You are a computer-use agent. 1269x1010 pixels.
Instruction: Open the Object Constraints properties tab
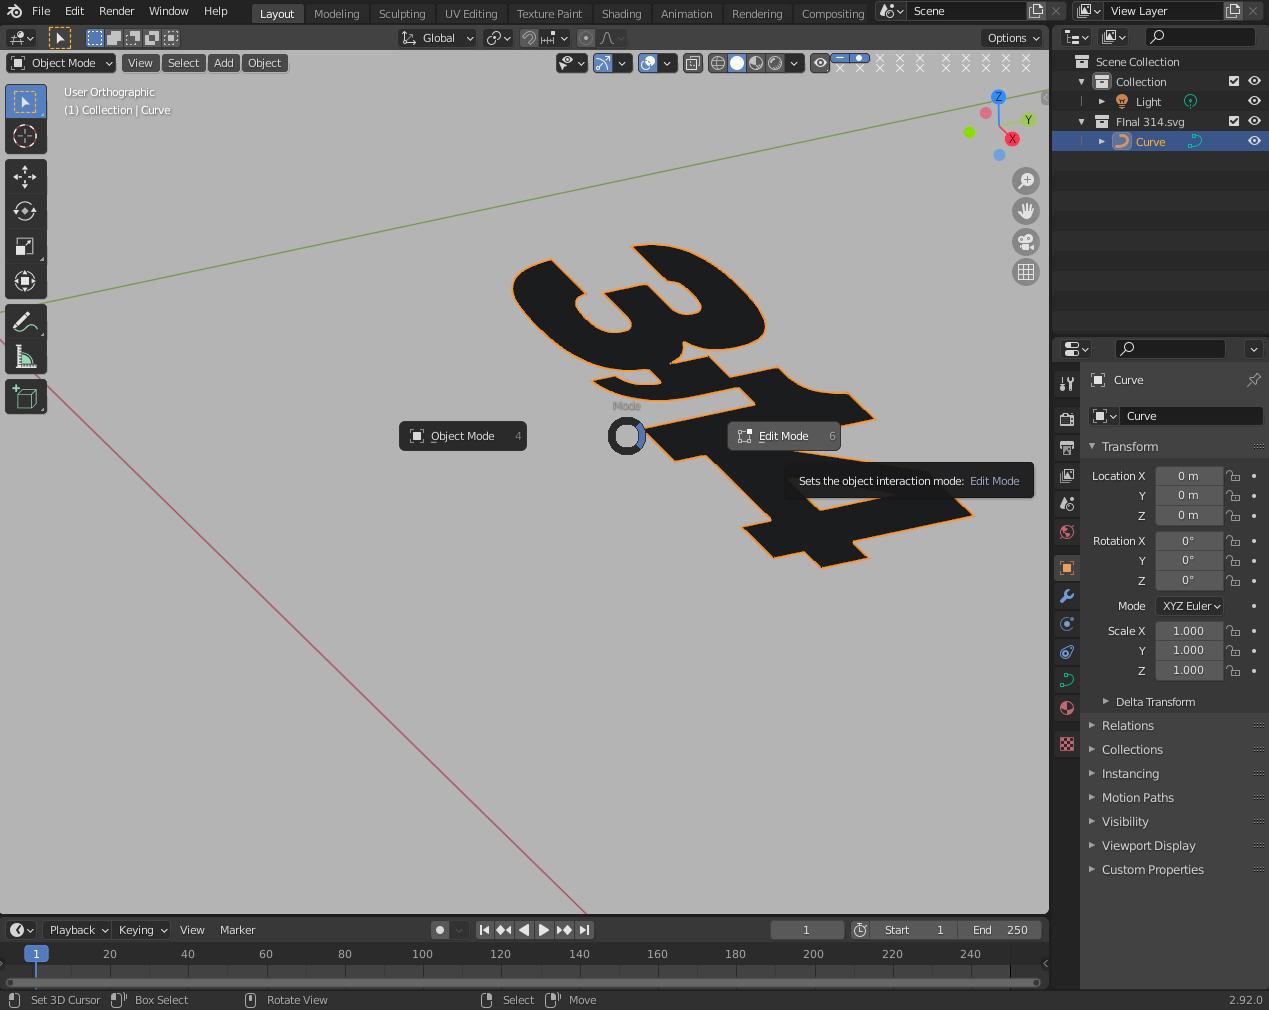1067,652
